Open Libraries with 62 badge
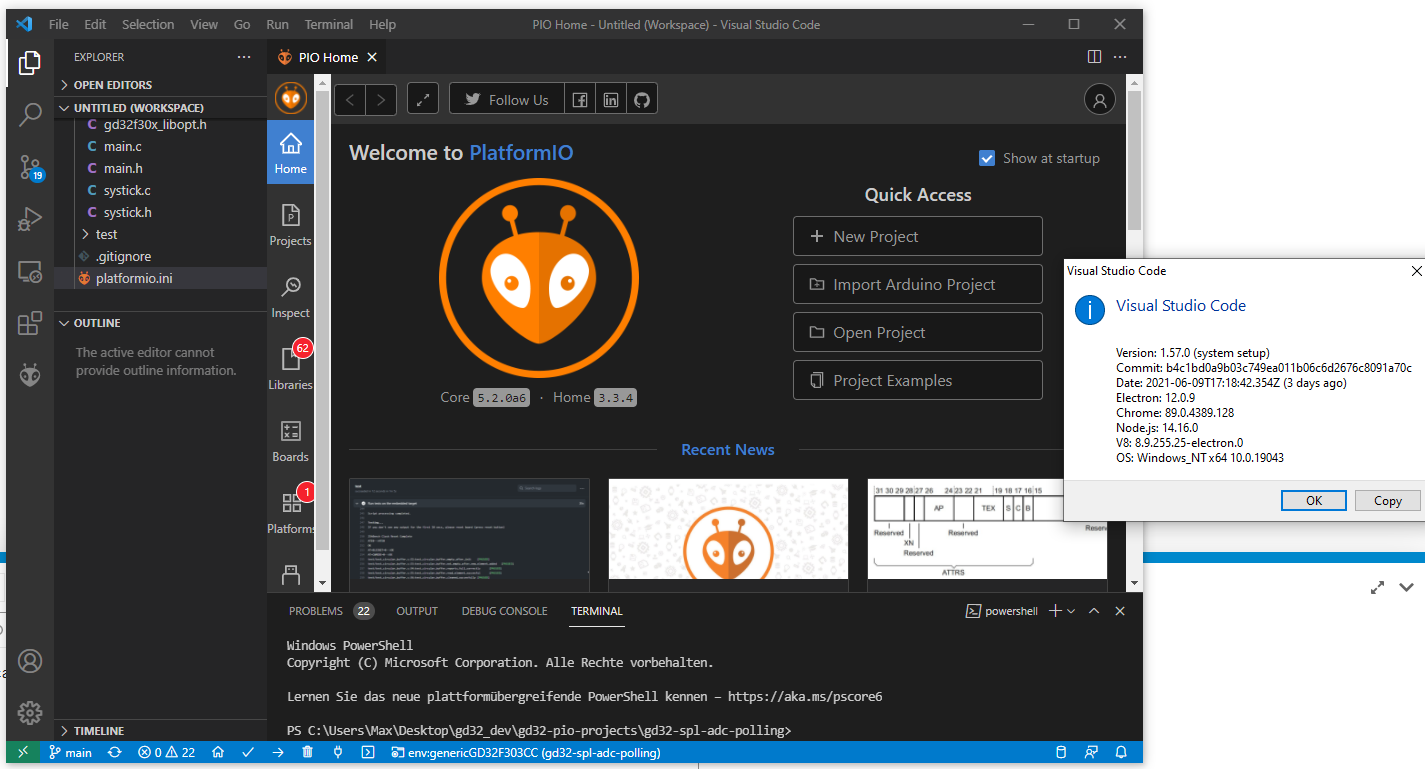This screenshot has width=1425, height=769. point(290,366)
